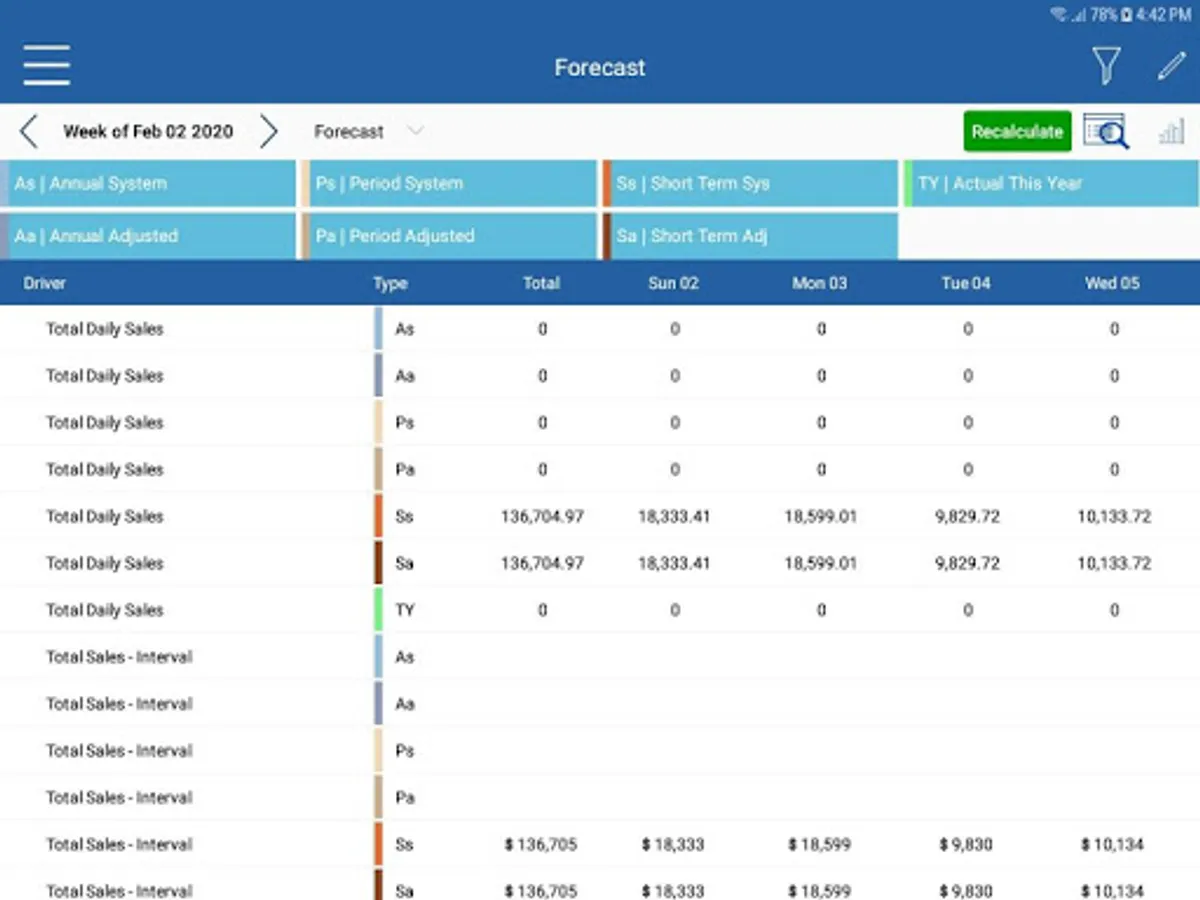Select Total Sales - Interval Aa row
The height and width of the screenshot is (900, 1200).
tap(600, 704)
